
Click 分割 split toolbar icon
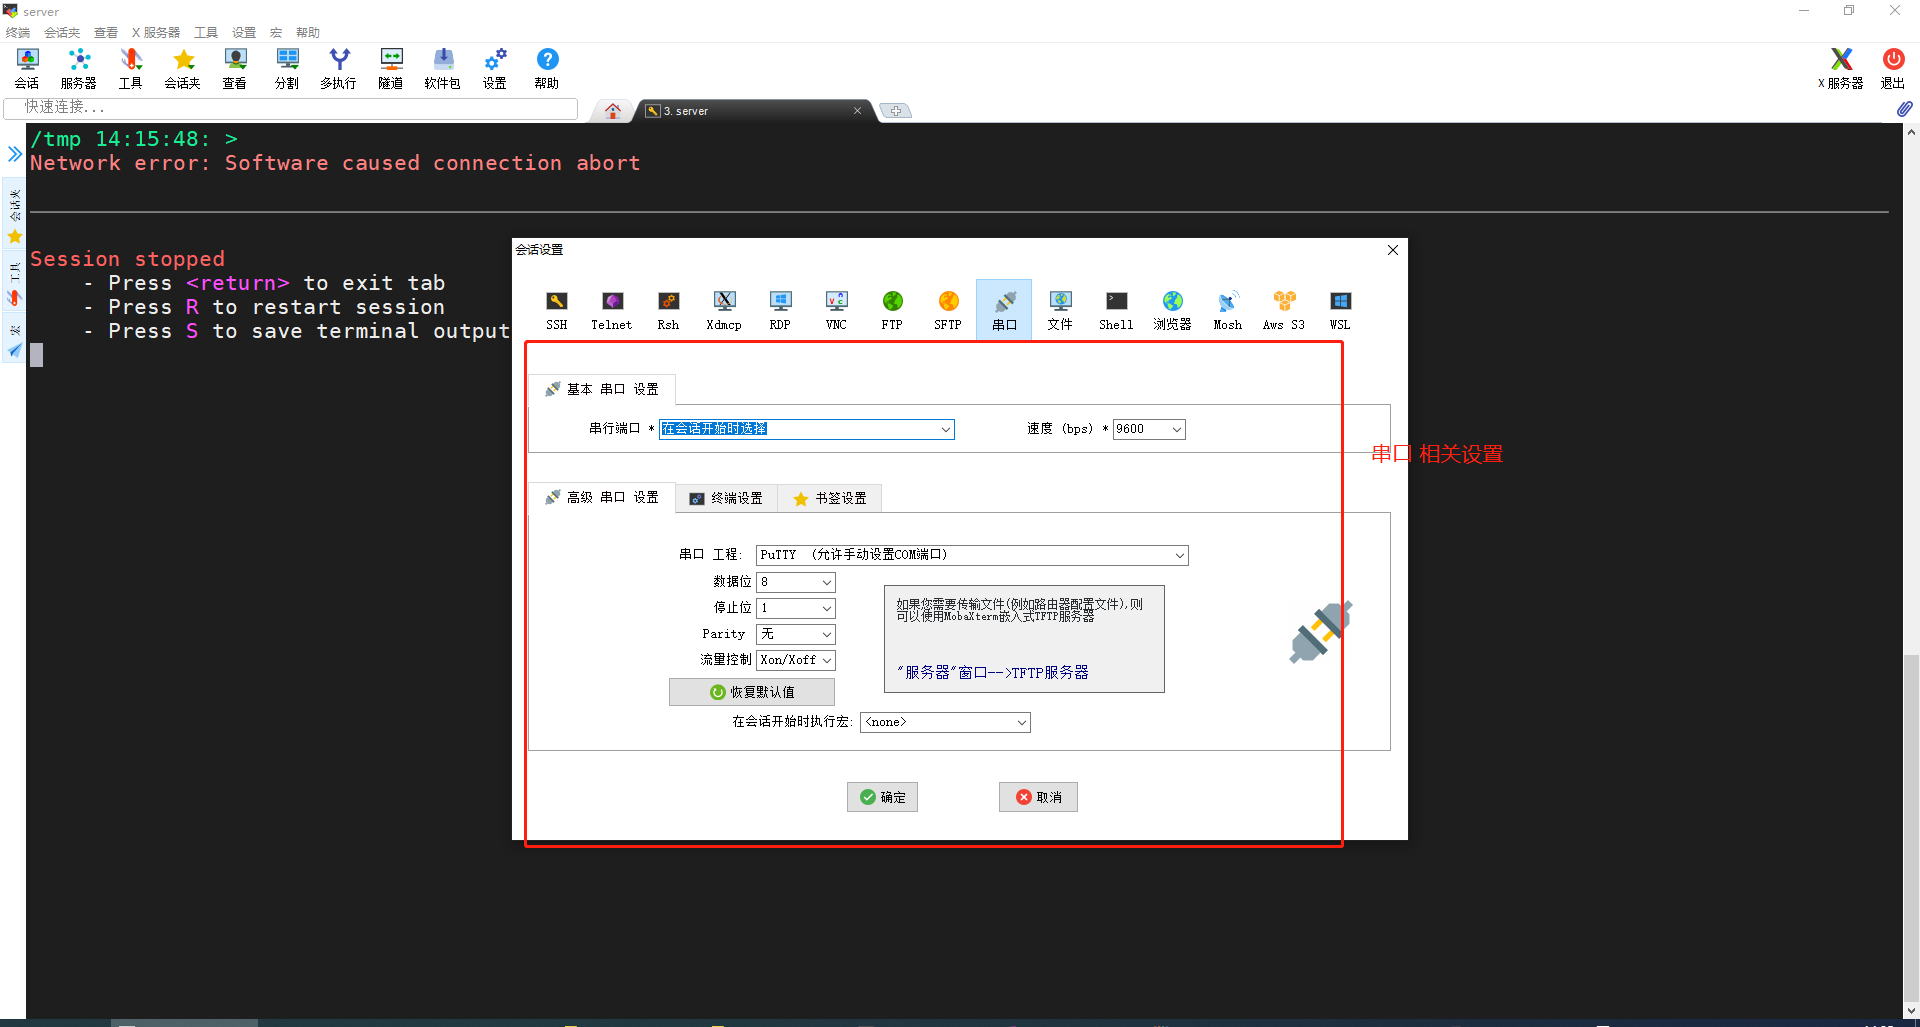click(x=287, y=69)
